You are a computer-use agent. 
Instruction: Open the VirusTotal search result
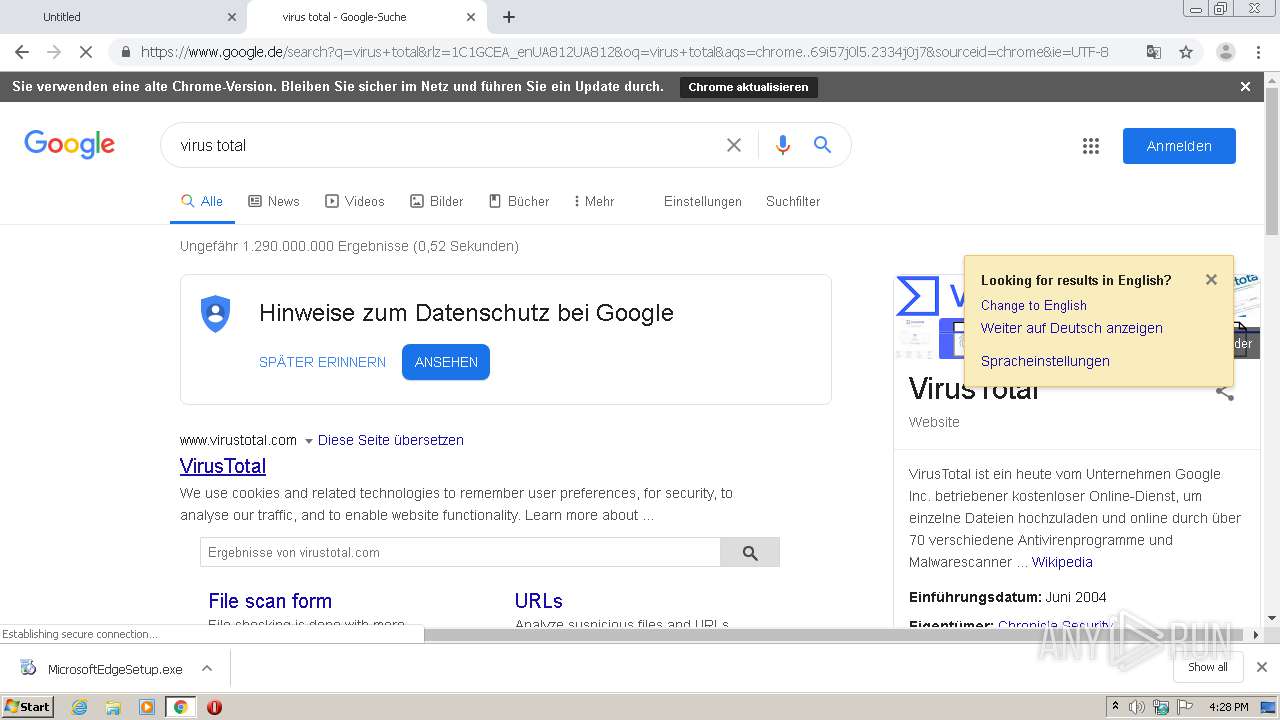tap(223, 466)
